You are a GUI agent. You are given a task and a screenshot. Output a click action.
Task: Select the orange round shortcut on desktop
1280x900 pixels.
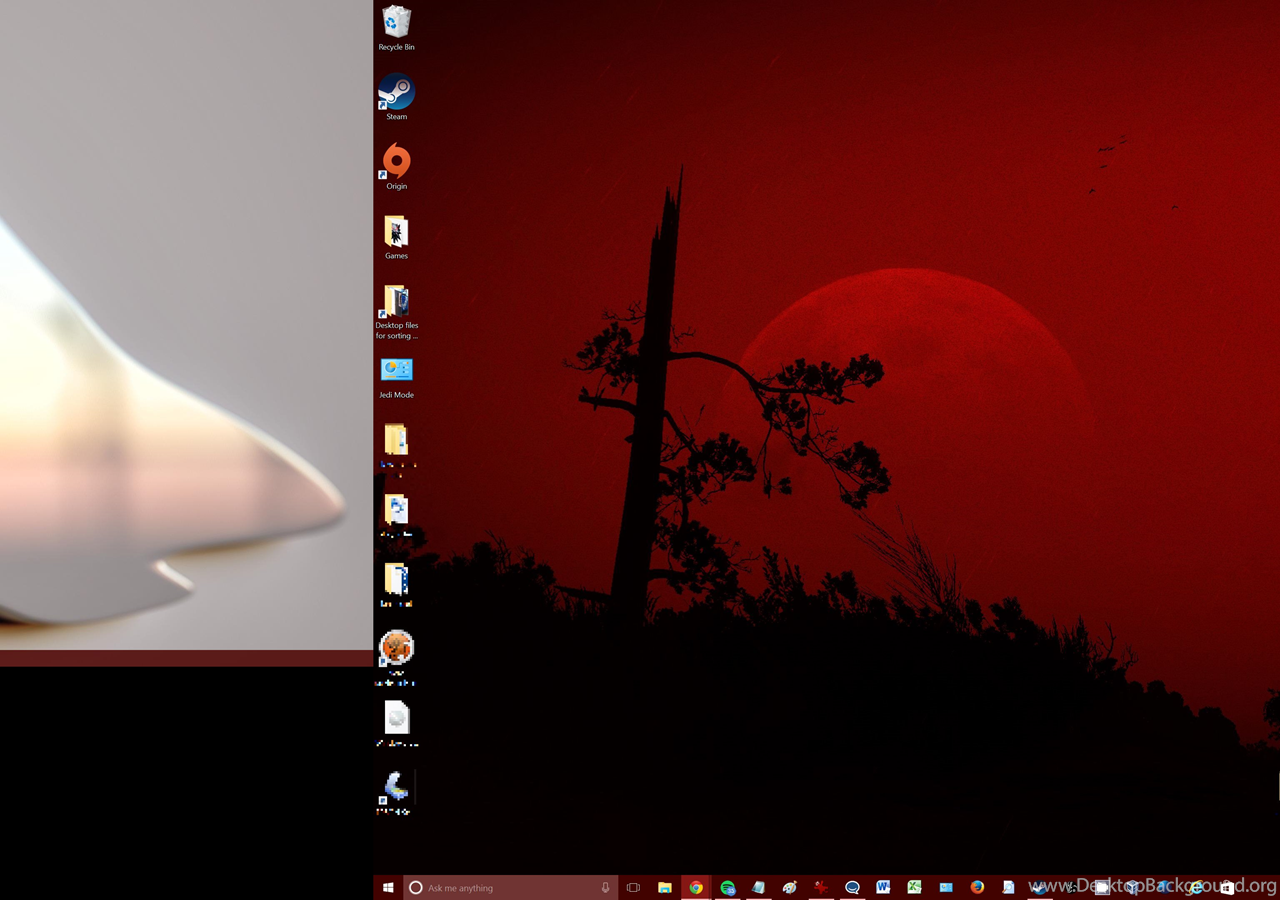click(397, 648)
